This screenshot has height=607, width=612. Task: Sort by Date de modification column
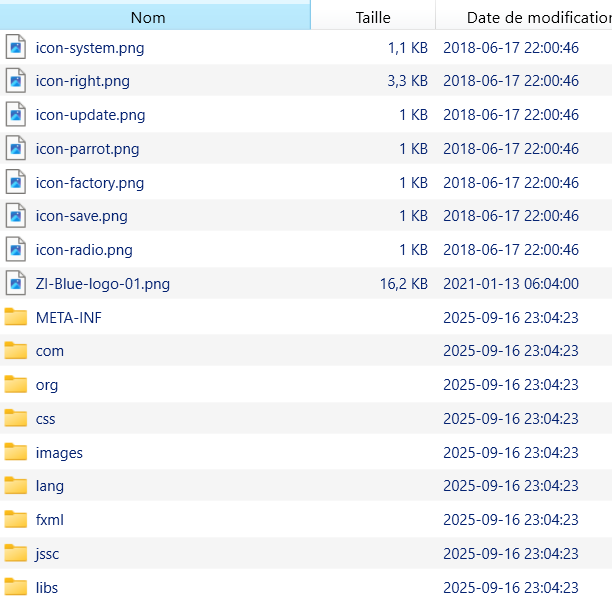(x=530, y=17)
